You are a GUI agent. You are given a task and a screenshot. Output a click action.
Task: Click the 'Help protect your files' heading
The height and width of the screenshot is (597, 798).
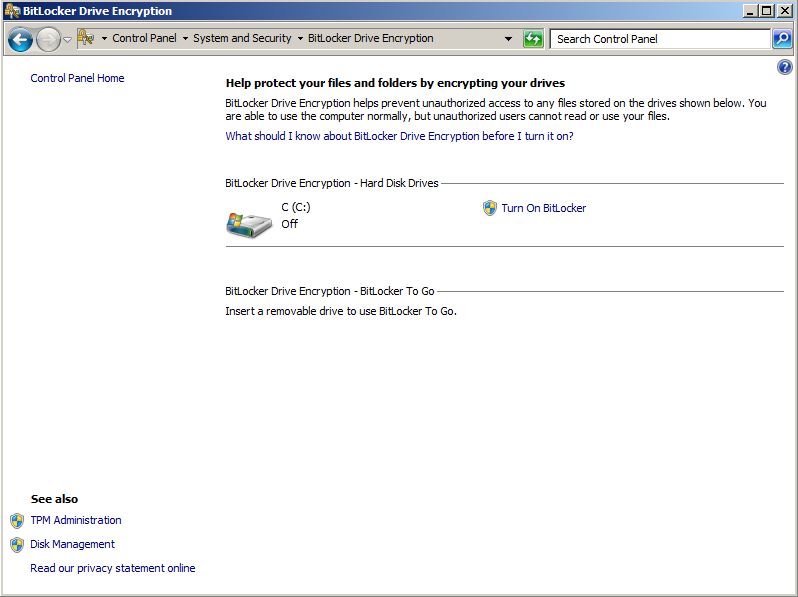click(395, 83)
